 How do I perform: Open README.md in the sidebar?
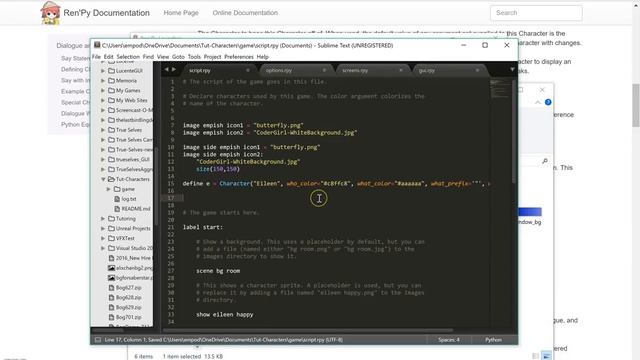[x=136, y=209]
